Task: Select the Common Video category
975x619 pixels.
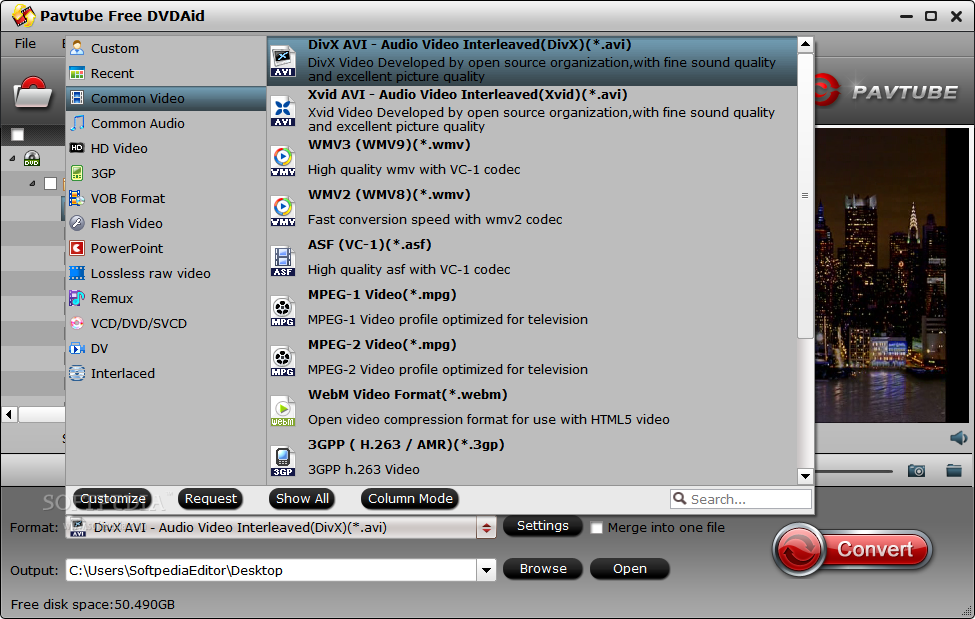Action: click(166, 98)
